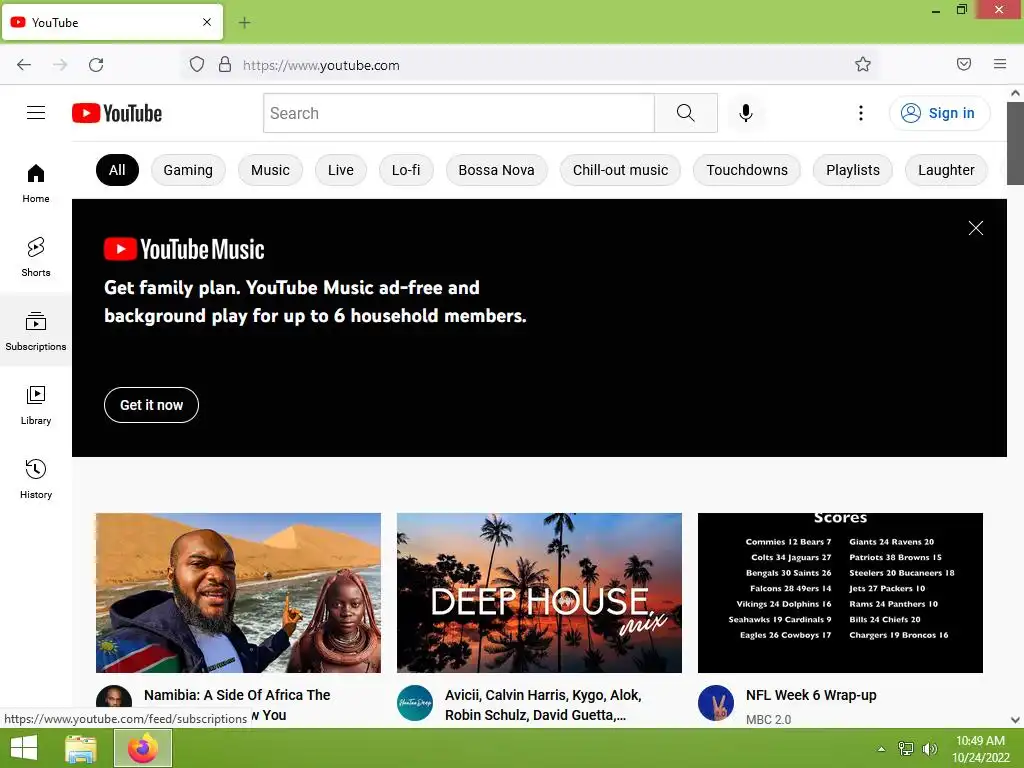Open the three-dot settings menu

pyautogui.click(x=861, y=113)
